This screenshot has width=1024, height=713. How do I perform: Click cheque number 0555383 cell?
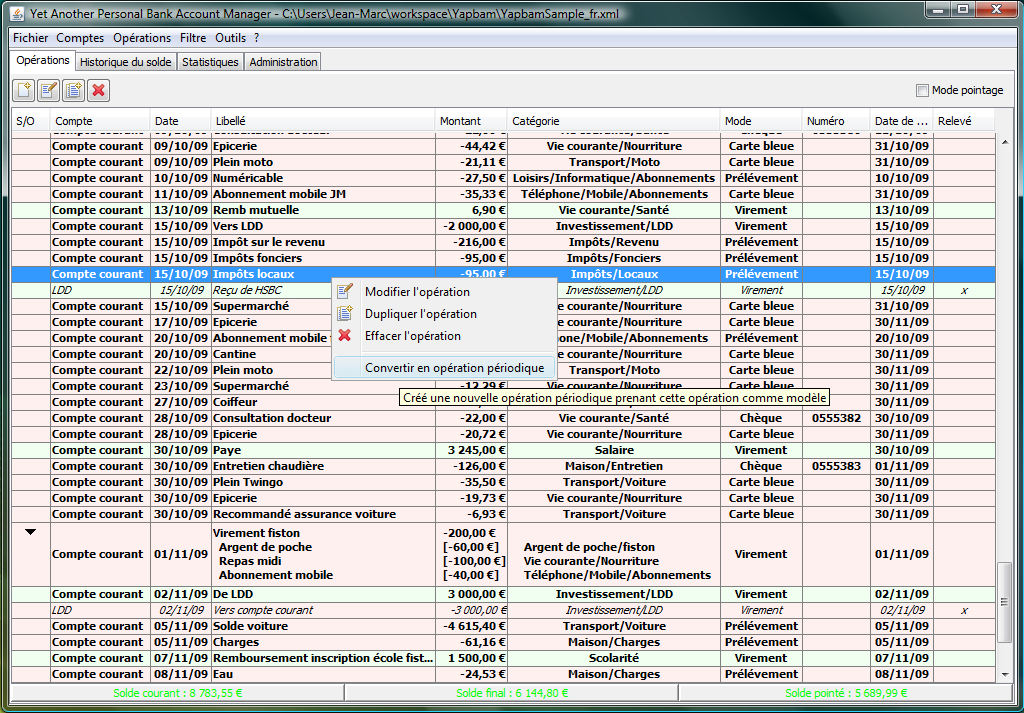[x=837, y=466]
